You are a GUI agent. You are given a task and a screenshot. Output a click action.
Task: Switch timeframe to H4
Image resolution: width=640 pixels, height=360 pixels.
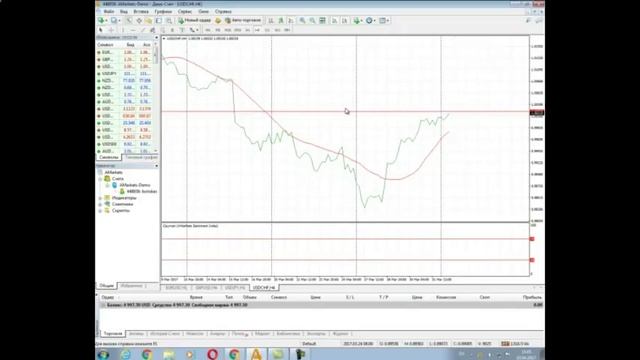(x=257, y=30)
